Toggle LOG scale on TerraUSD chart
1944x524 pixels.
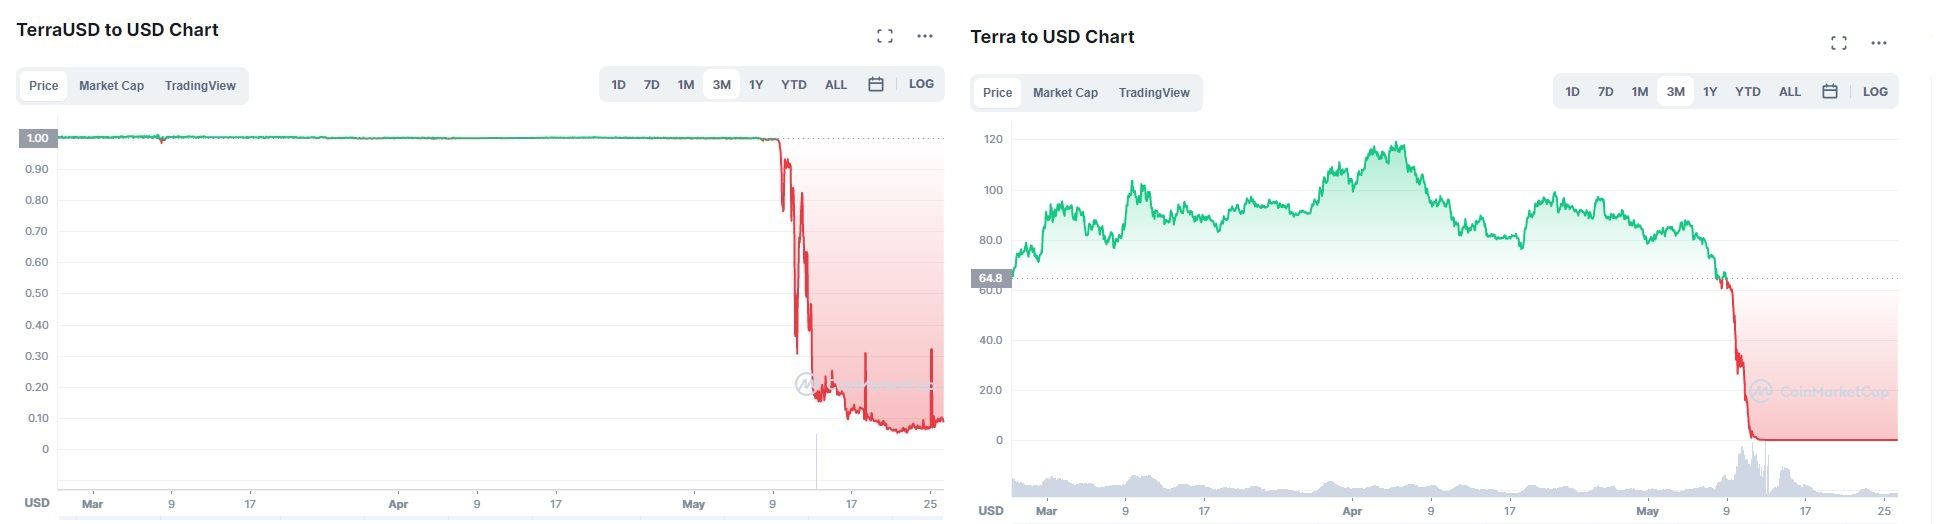point(921,84)
